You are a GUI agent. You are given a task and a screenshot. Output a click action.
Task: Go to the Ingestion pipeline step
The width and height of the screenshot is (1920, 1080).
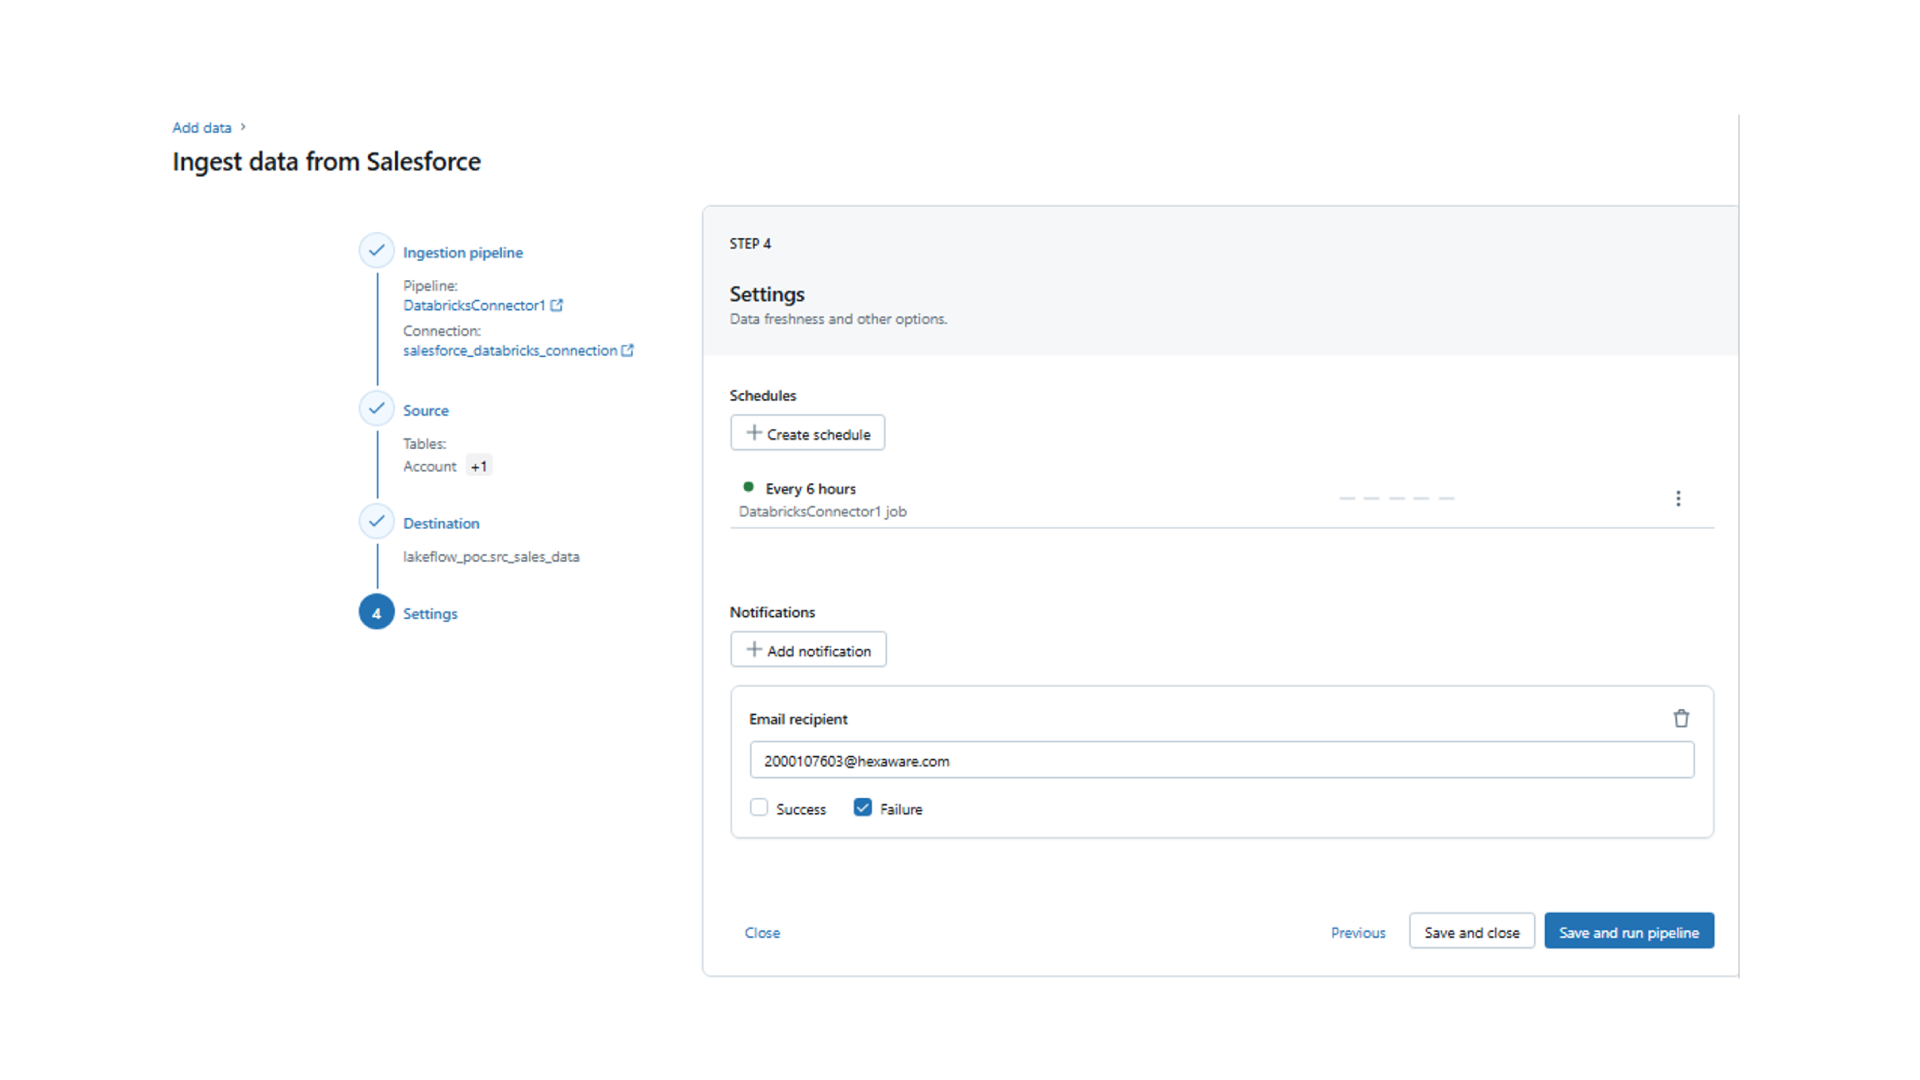click(x=463, y=252)
